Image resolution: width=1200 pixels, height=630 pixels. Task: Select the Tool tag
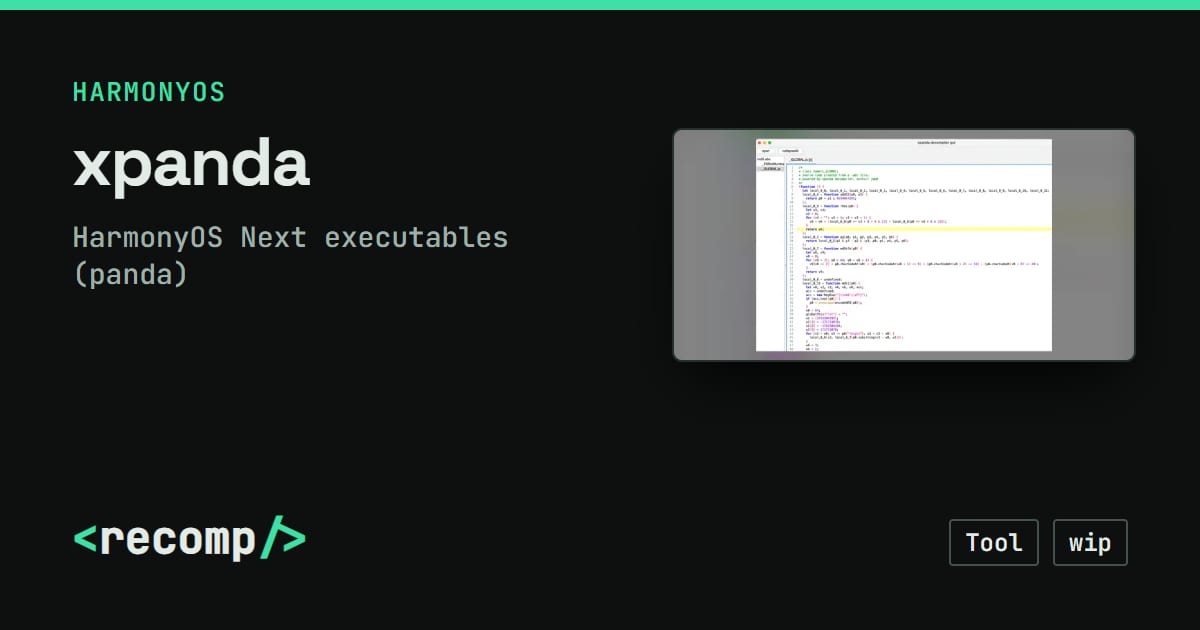[994, 543]
